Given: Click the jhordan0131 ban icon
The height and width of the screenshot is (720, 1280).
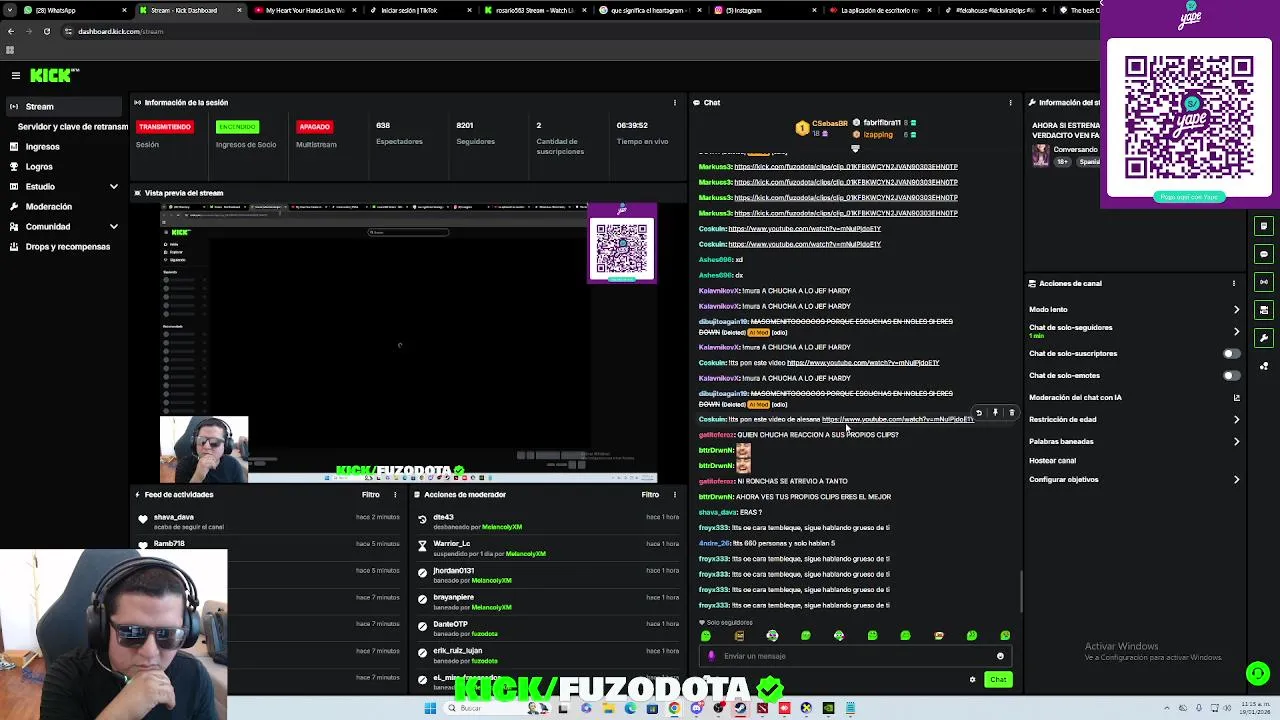Looking at the screenshot, I should coord(422,573).
